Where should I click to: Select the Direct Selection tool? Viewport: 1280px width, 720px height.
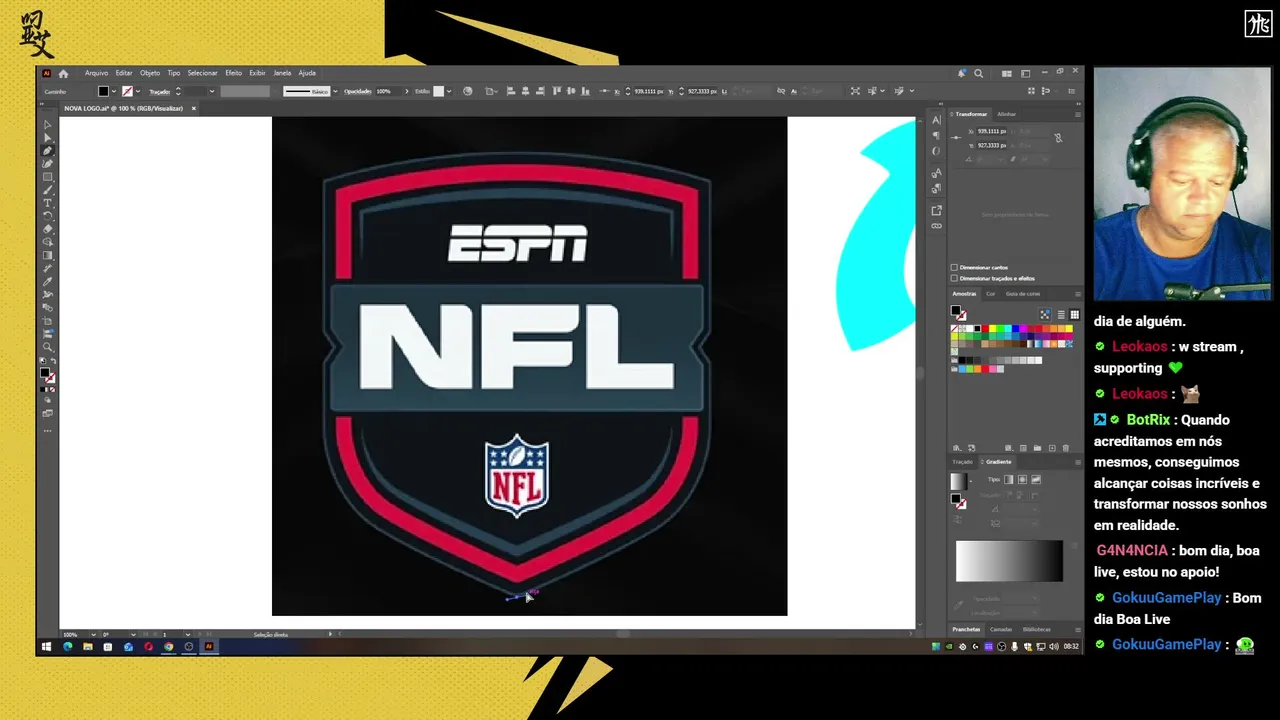coord(47,137)
